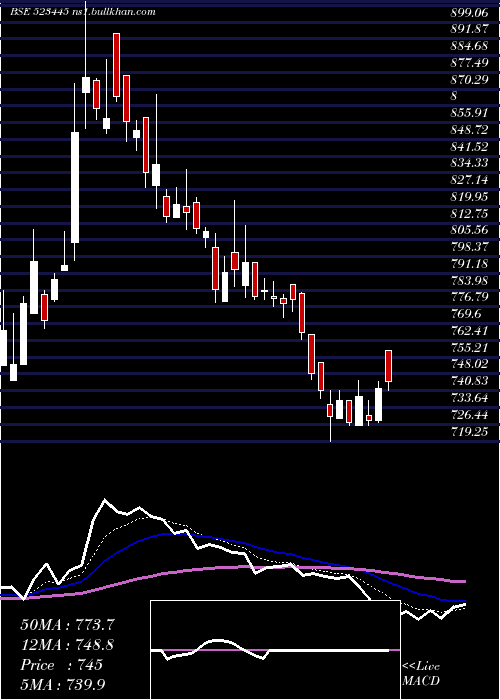Click the 776.79 price label
Screen dimensions: 500x700
coord(469,297)
